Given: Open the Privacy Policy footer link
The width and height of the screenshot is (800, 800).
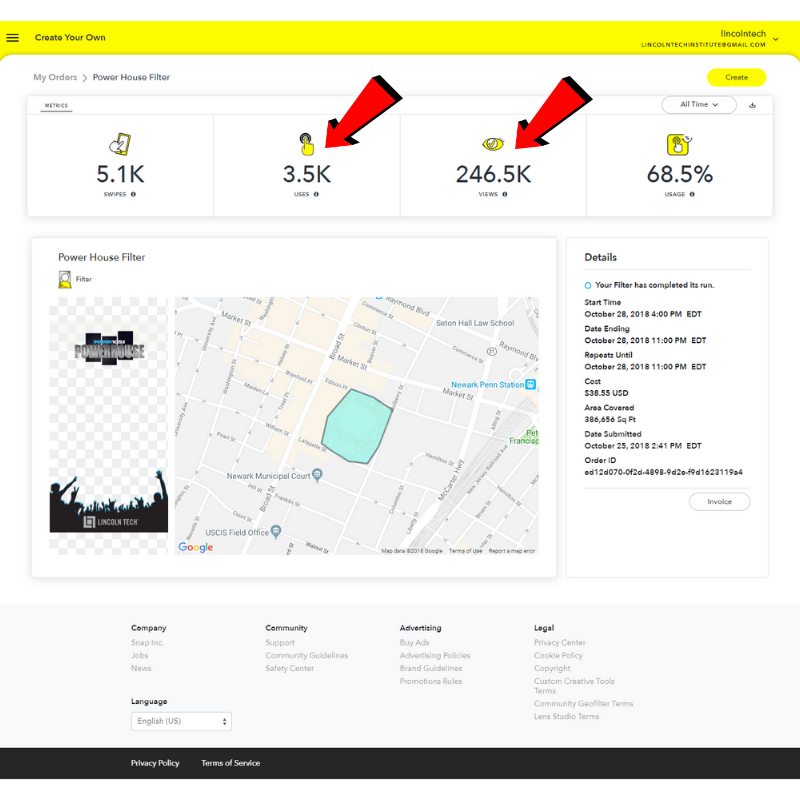Looking at the screenshot, I should tap(155, 763).
